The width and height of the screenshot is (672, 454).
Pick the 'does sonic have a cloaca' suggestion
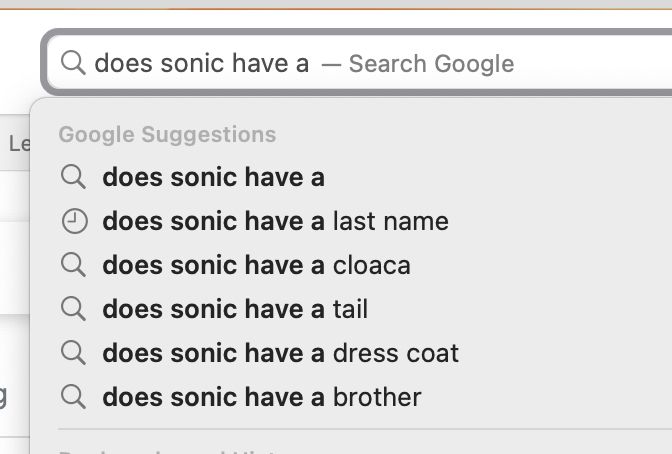click(x=256, y=265)
